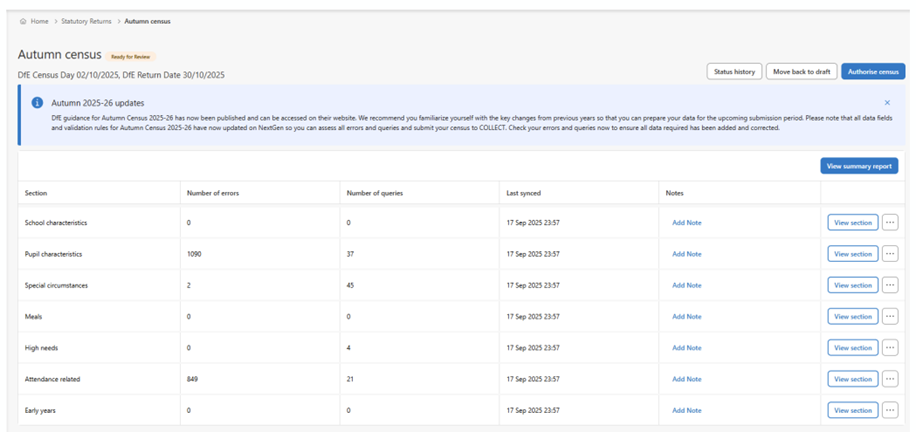Open more options for Early years row

(x=890, y=410)
